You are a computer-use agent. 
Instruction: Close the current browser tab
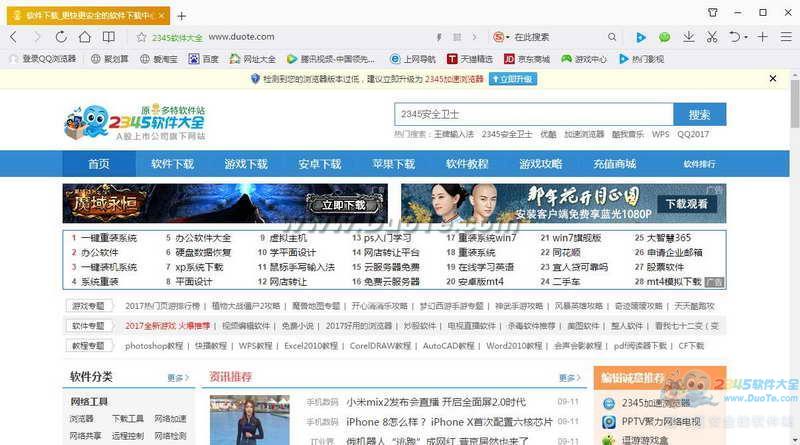pos(161,16)
